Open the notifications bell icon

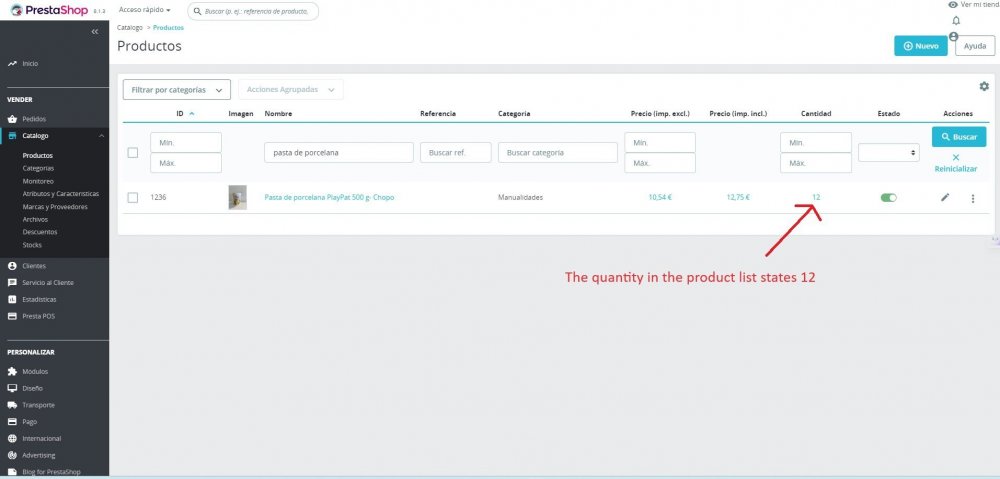956,20
